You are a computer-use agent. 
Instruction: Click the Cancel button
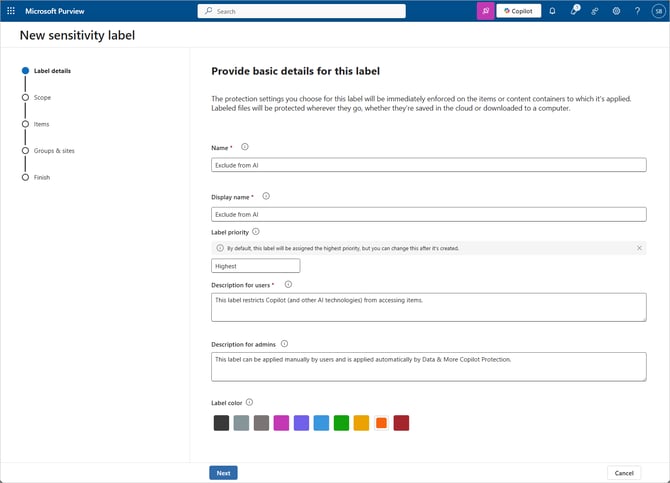point(624,473)
